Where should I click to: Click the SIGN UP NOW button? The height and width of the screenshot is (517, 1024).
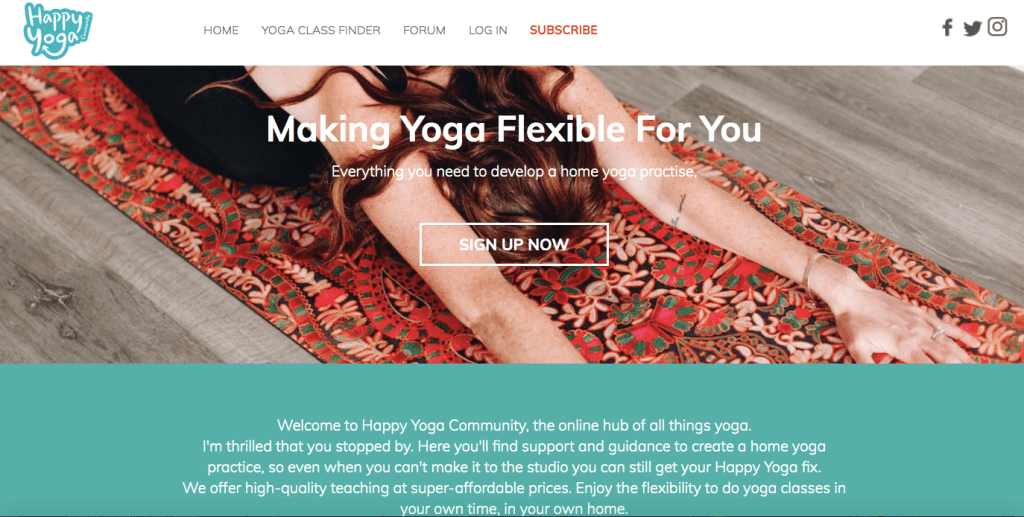click(x=514, y=244)
